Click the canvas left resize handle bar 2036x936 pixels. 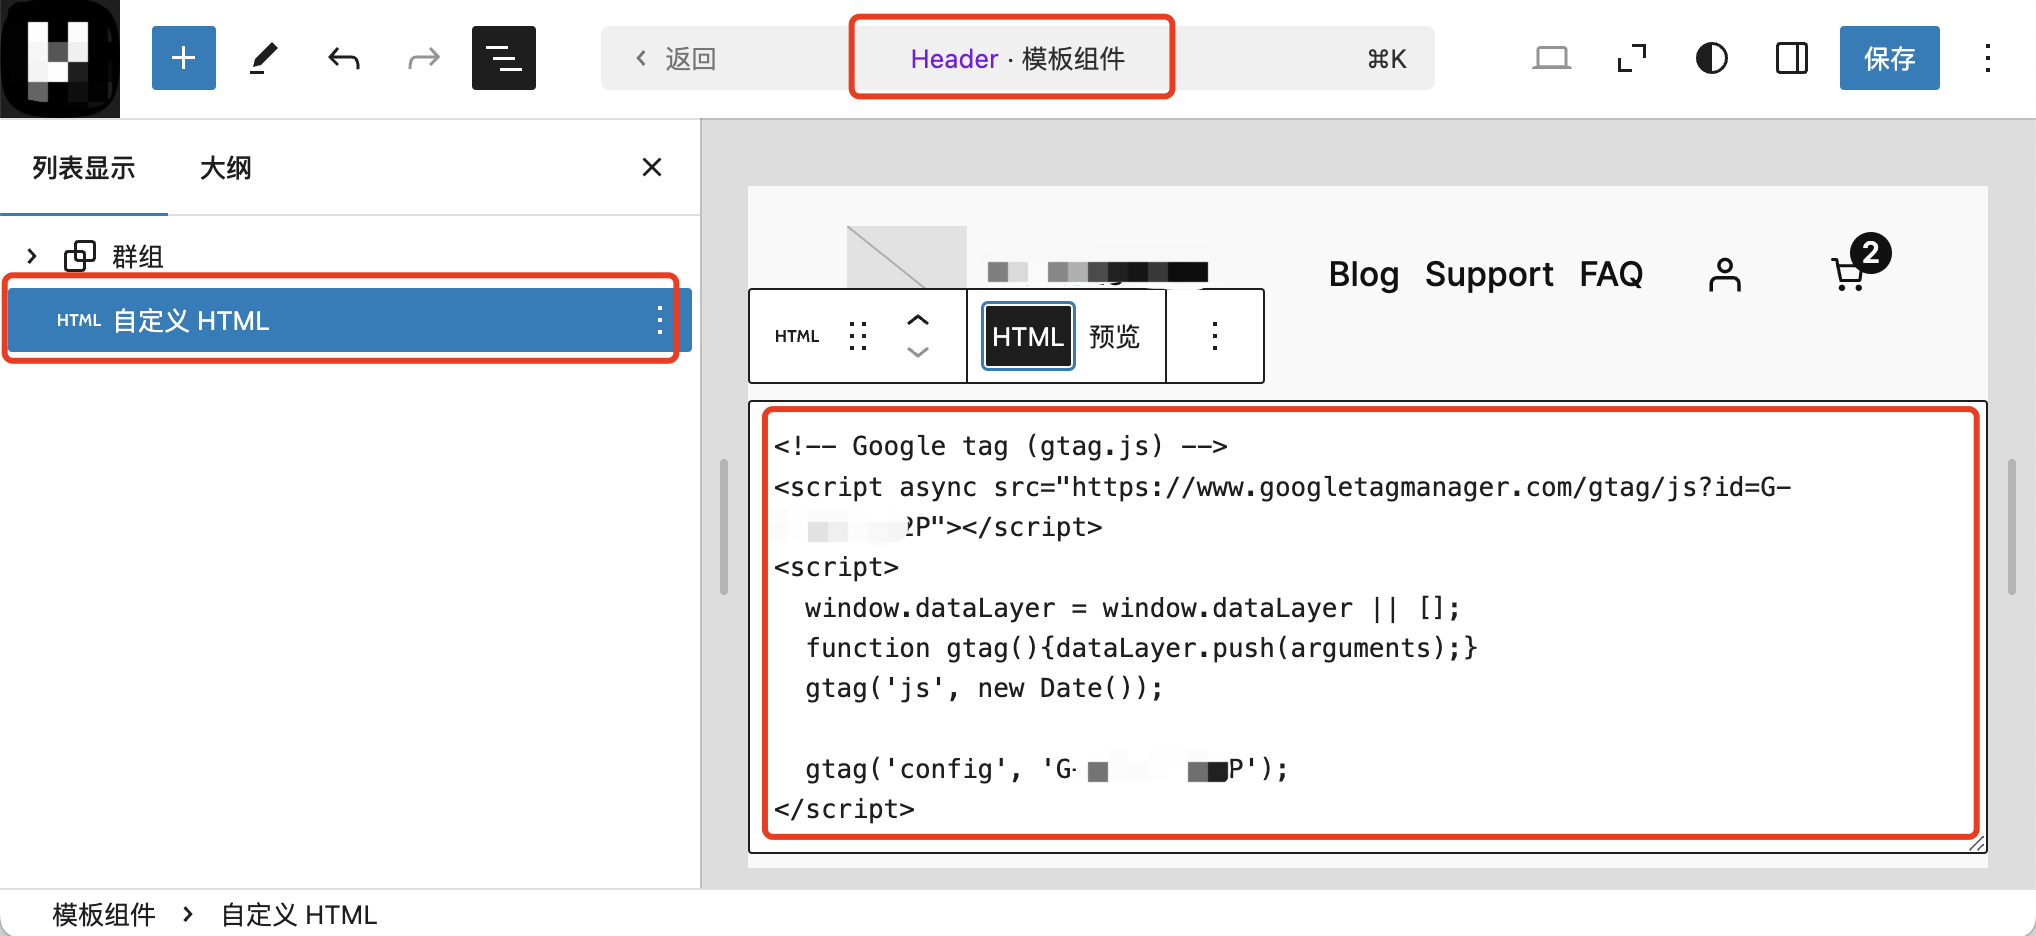tap(724, 527)
